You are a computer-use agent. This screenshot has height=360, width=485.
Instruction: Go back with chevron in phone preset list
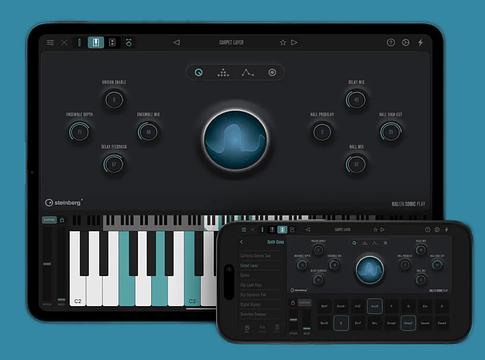click(x=242, y=242)
